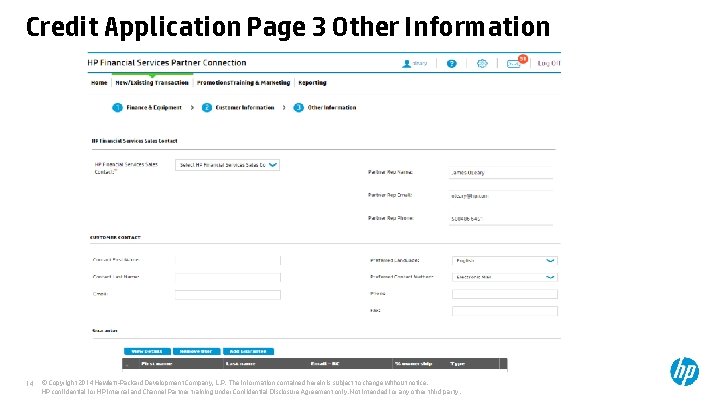Click the View Details button

[x=147, y=351]
